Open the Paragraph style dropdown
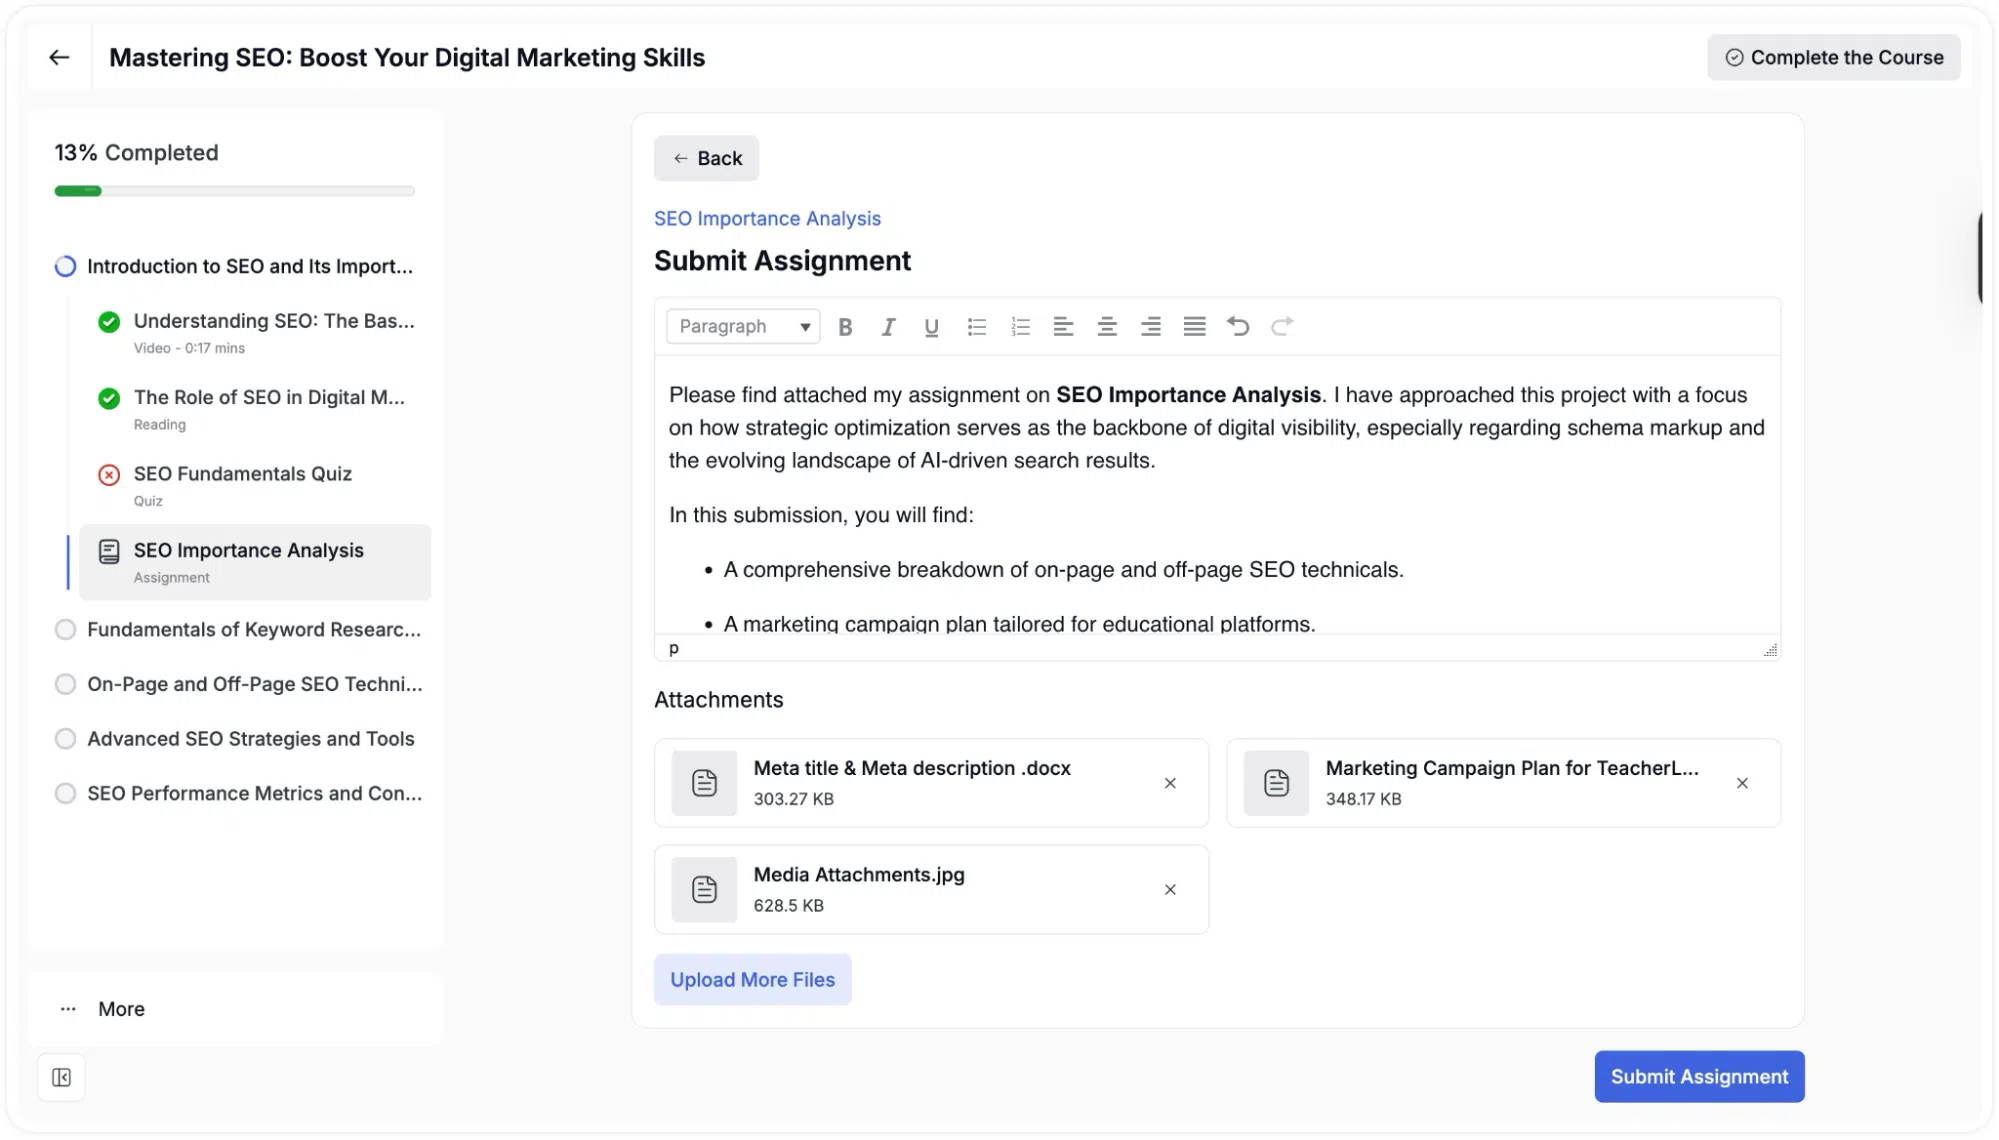The width and height of the screenshot is (1999, 1140). (743, 327)
